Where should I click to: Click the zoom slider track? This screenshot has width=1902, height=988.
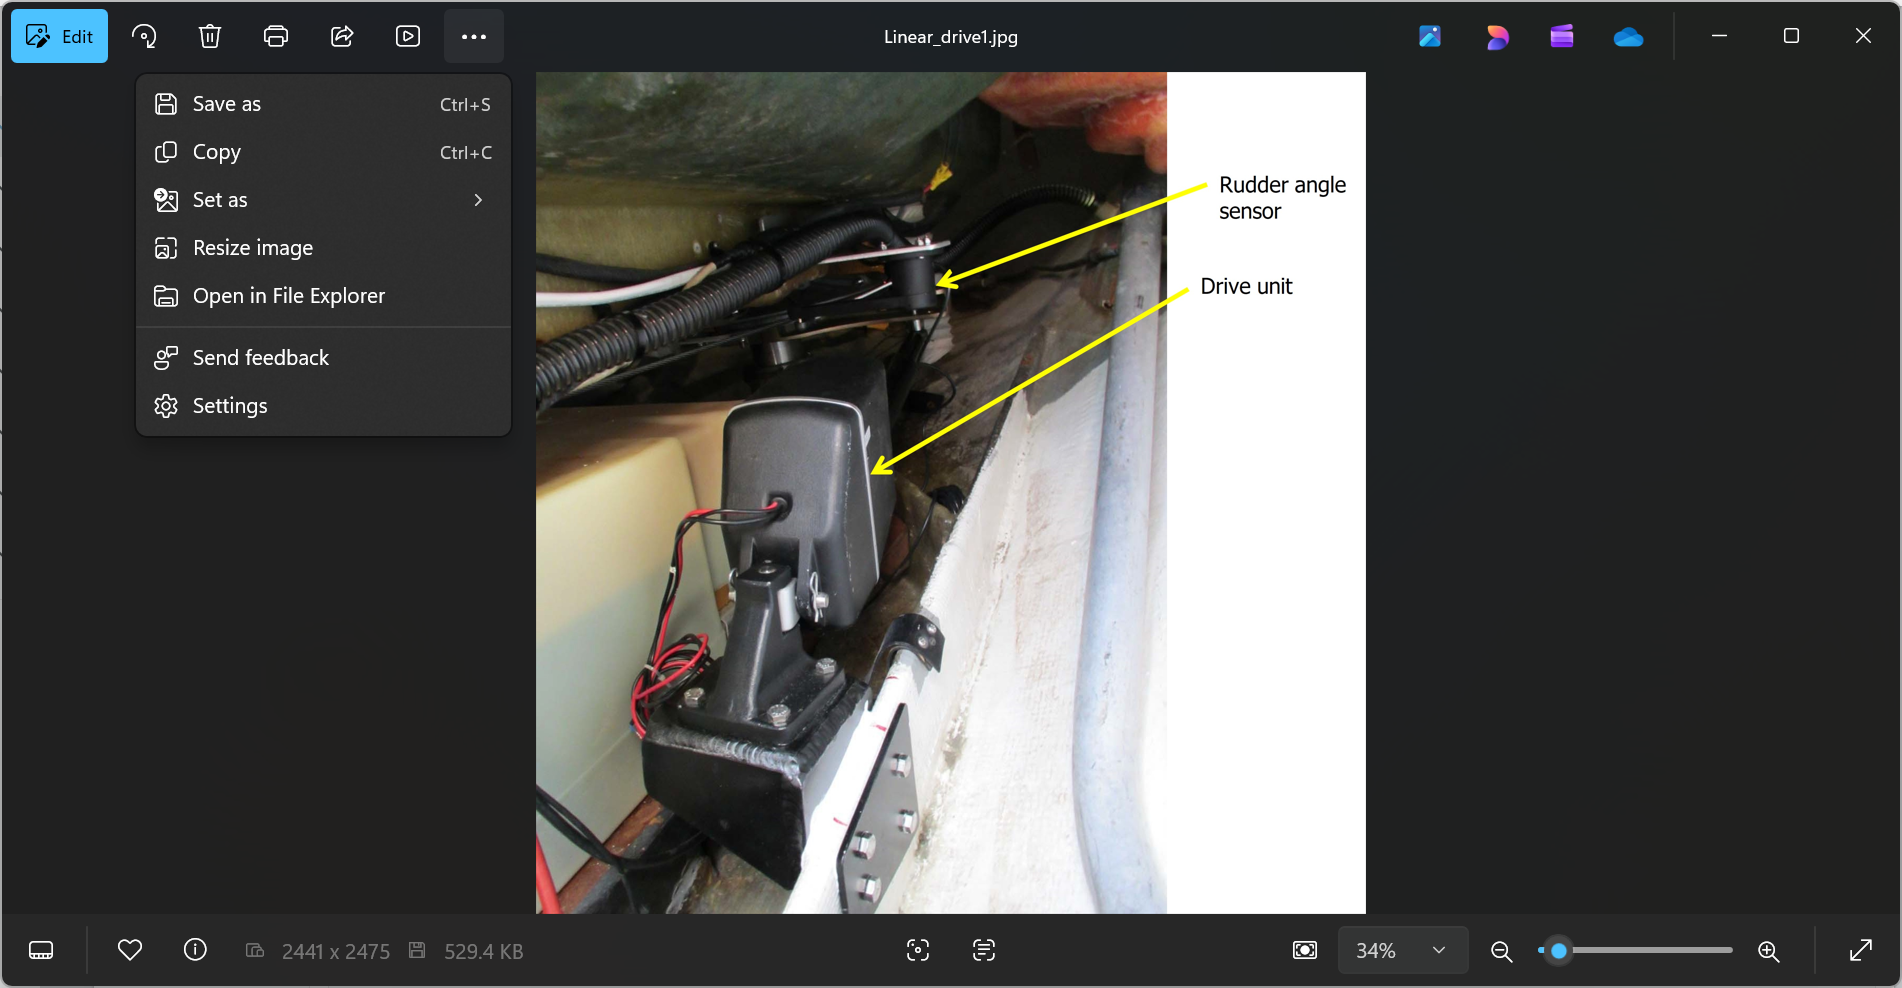point(1636,950)
